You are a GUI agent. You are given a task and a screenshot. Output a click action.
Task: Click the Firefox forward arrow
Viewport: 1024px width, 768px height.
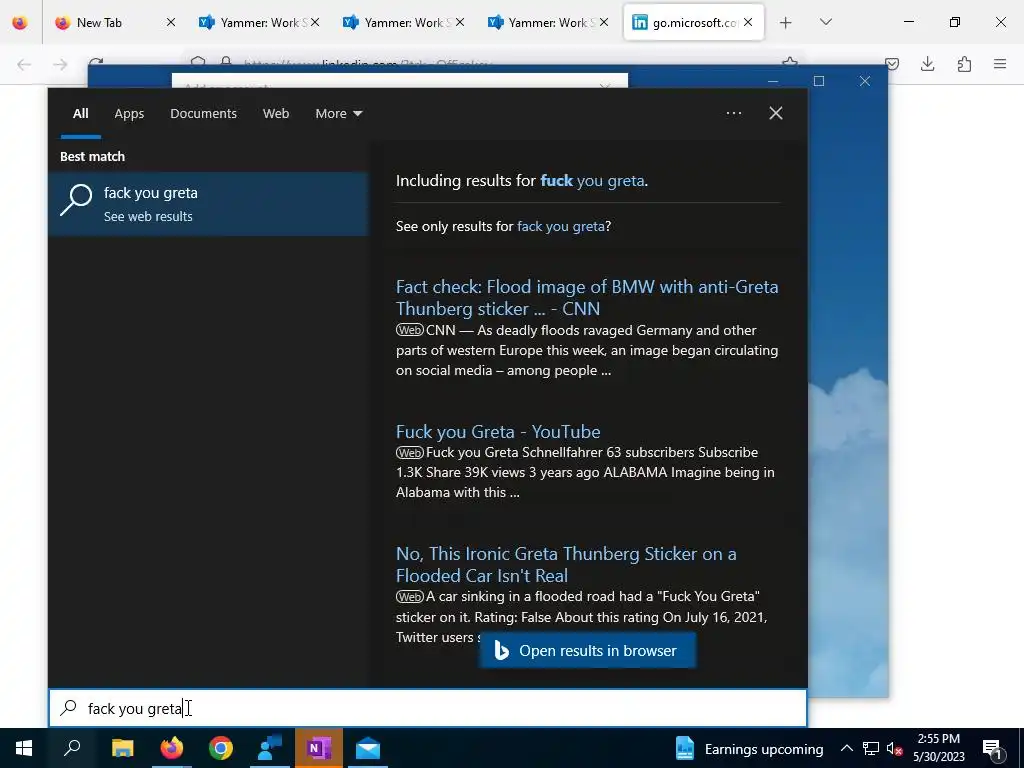pyautogui.click(x=60, y=64)
